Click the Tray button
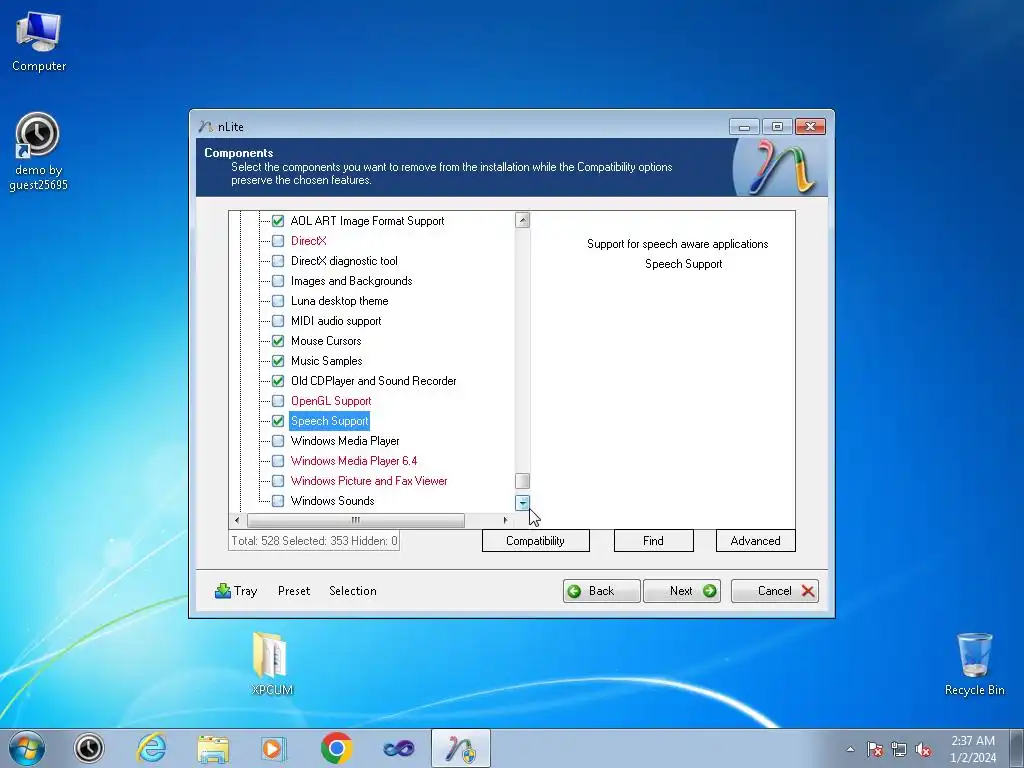Image resolution: width=1024 pixels, height=768 pixels. [236, 591]
